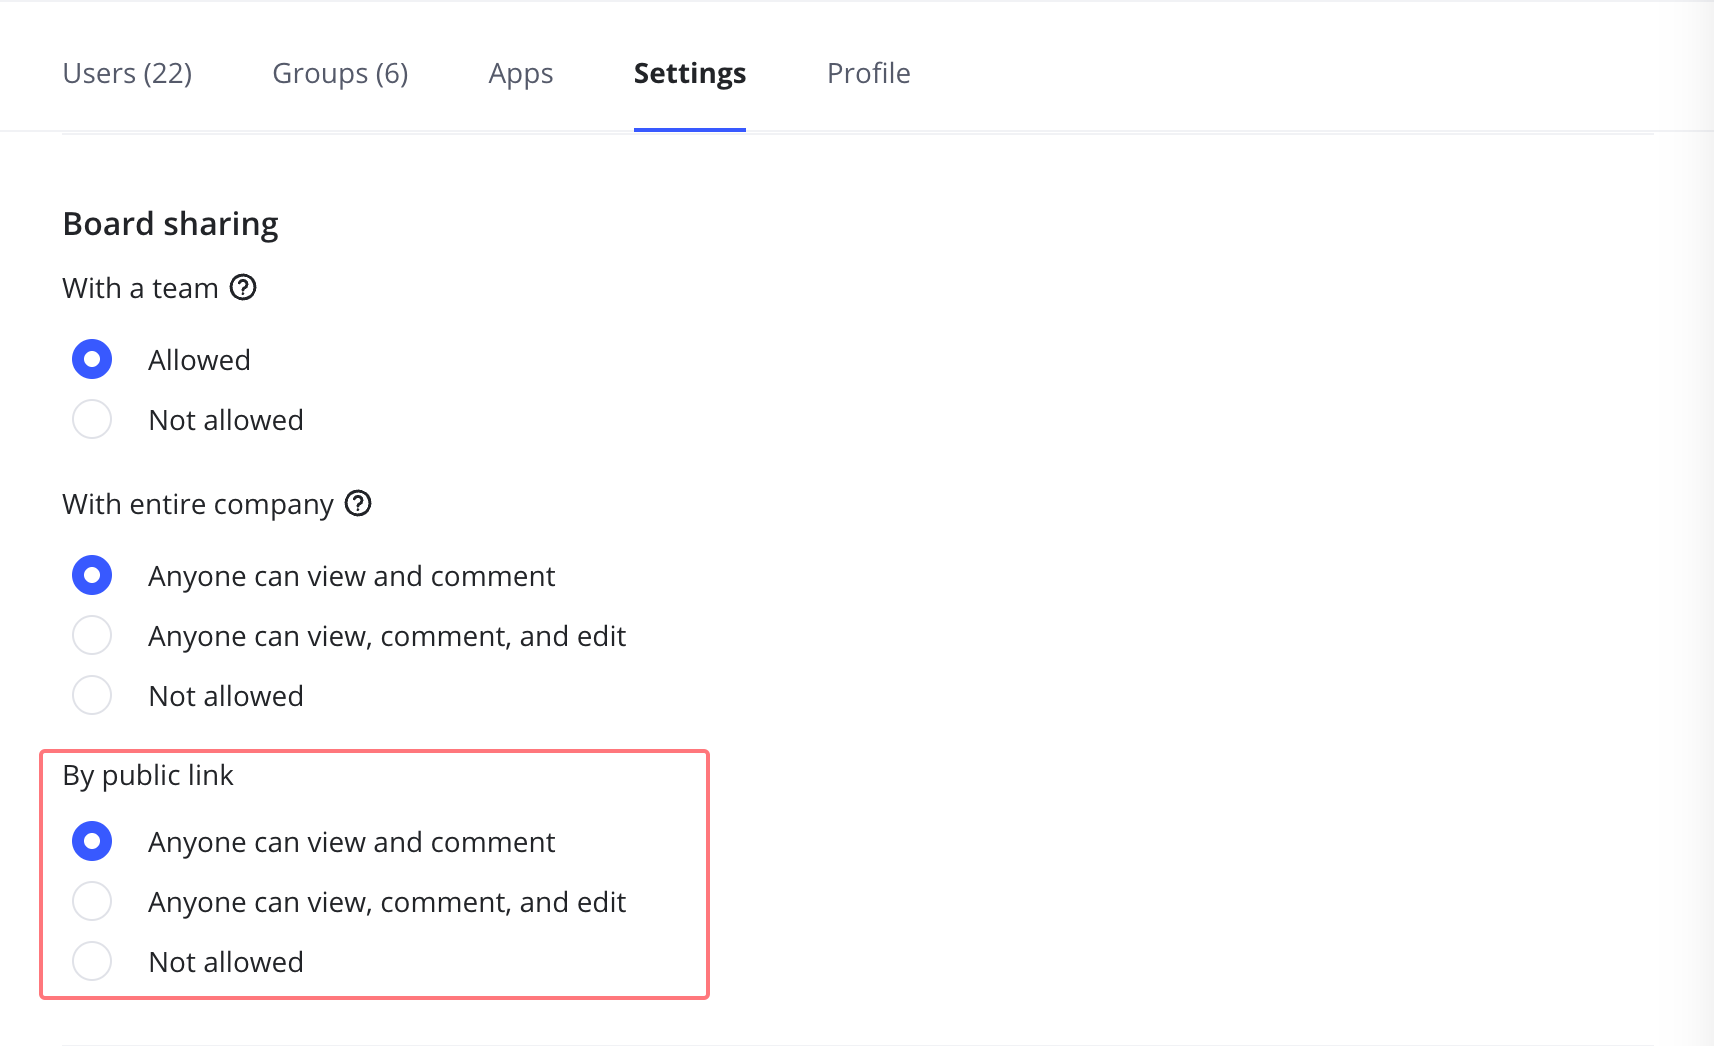This screenshot has height=1046, width=1714.
Task: Switch to the Groups (6) tab
Action: pos(340,74)
